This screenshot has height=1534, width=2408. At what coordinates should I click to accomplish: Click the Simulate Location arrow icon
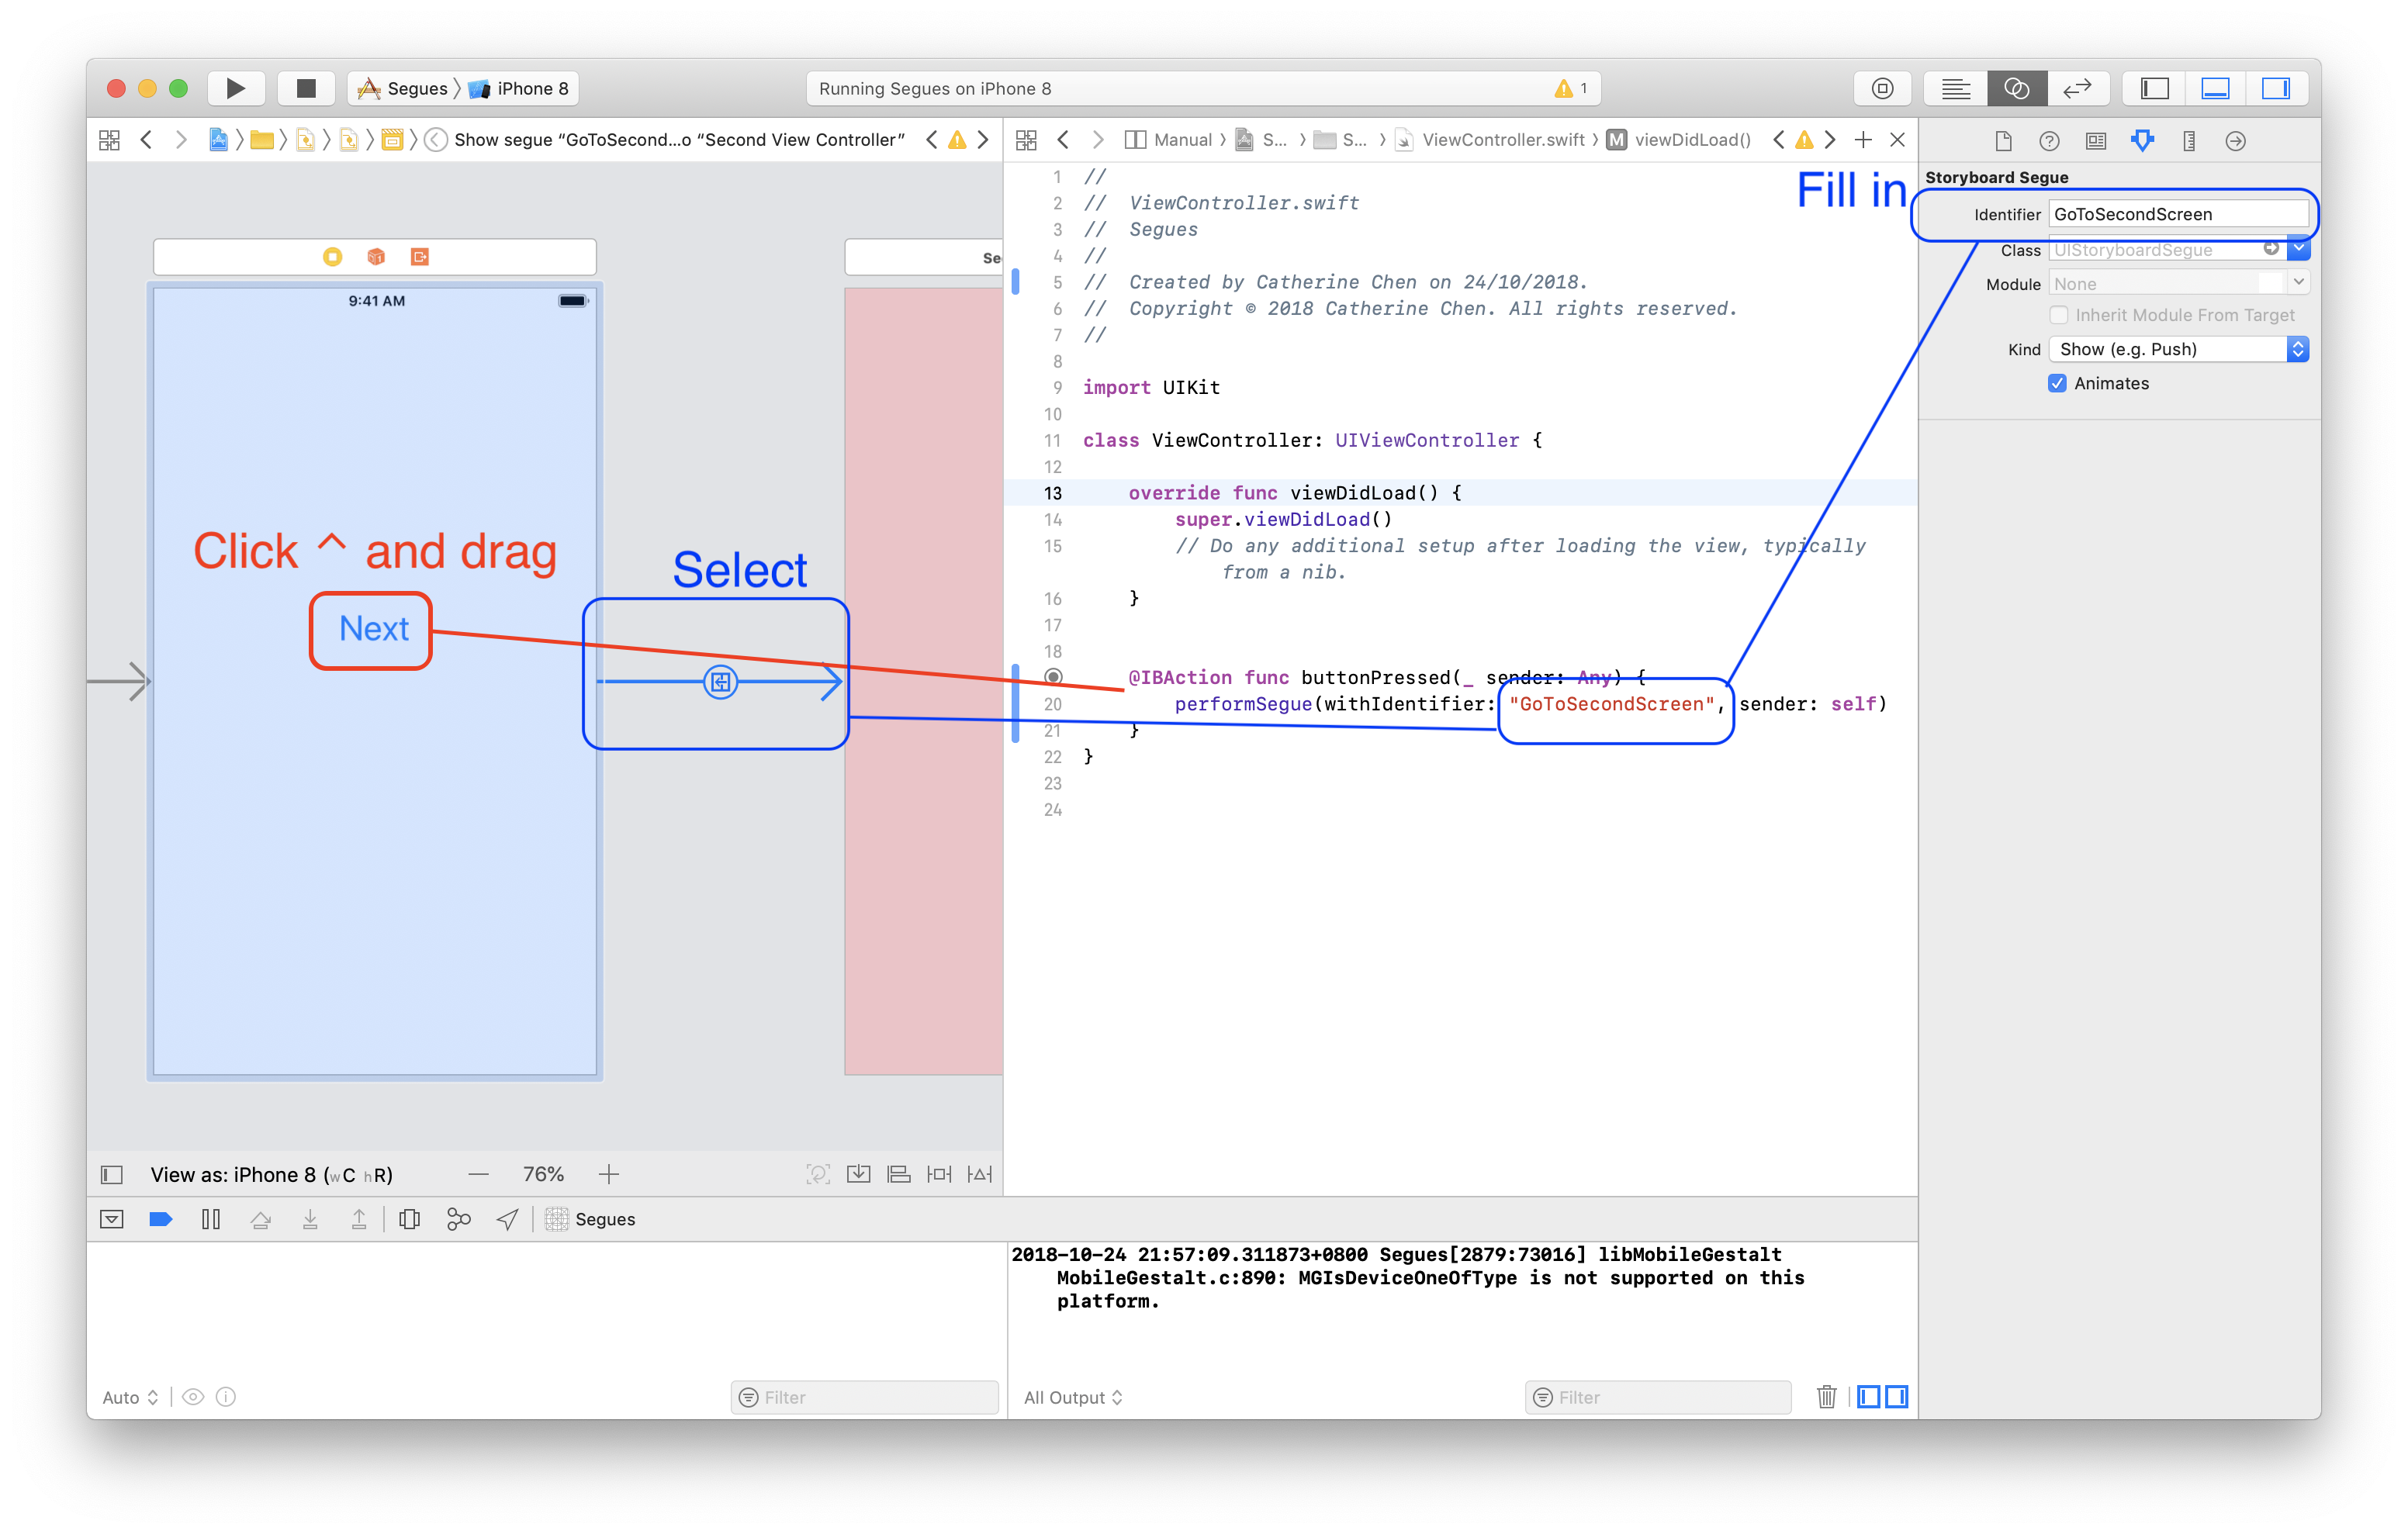508,1219
